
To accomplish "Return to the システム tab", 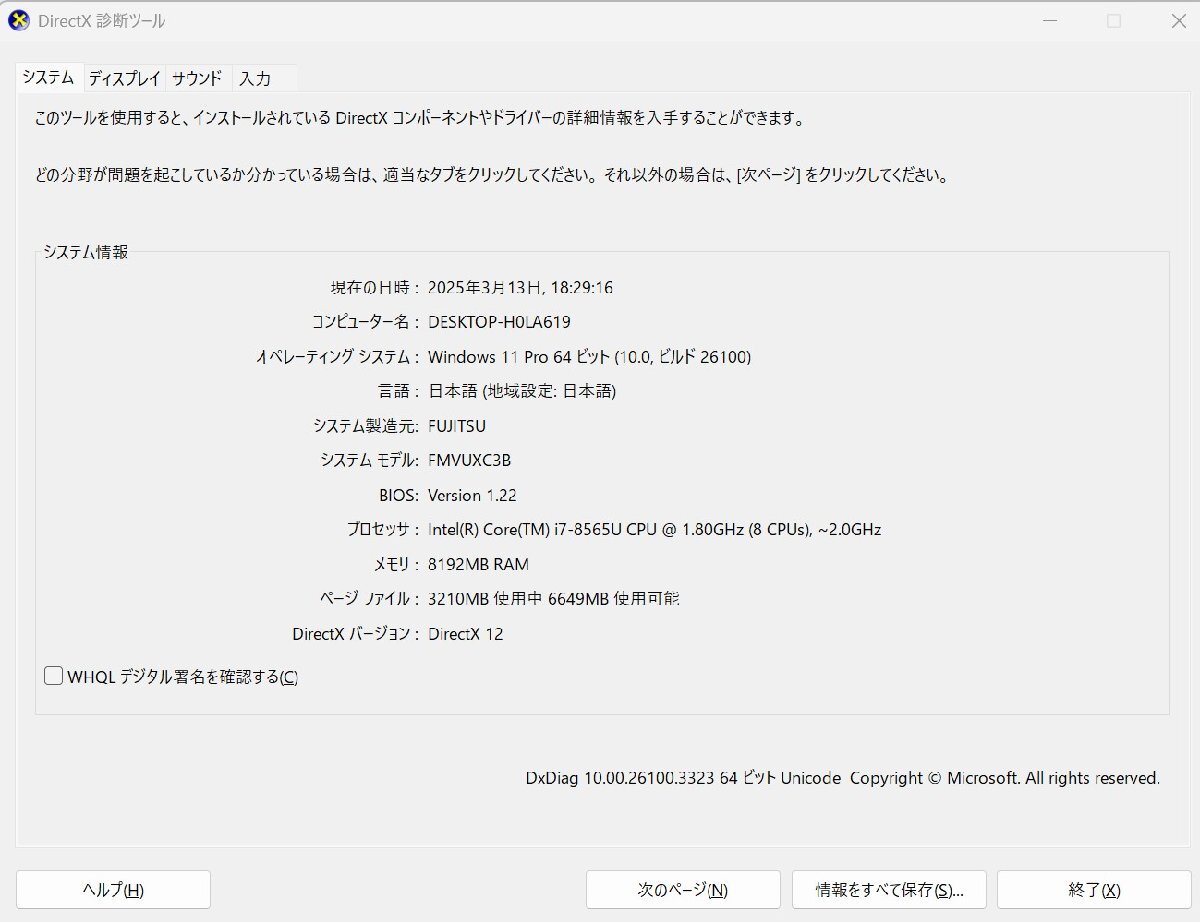I will (x=49, y=76).
